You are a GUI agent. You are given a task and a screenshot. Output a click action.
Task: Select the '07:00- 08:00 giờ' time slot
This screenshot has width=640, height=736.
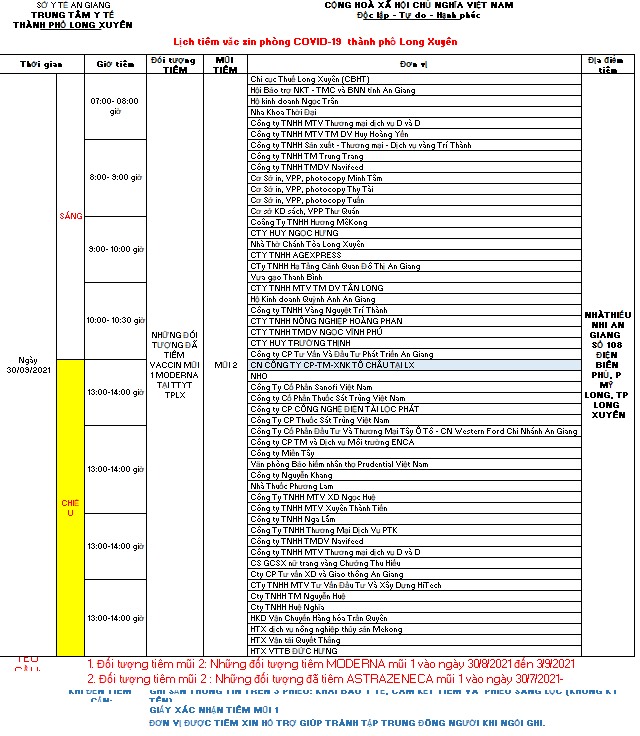[115, 106]
